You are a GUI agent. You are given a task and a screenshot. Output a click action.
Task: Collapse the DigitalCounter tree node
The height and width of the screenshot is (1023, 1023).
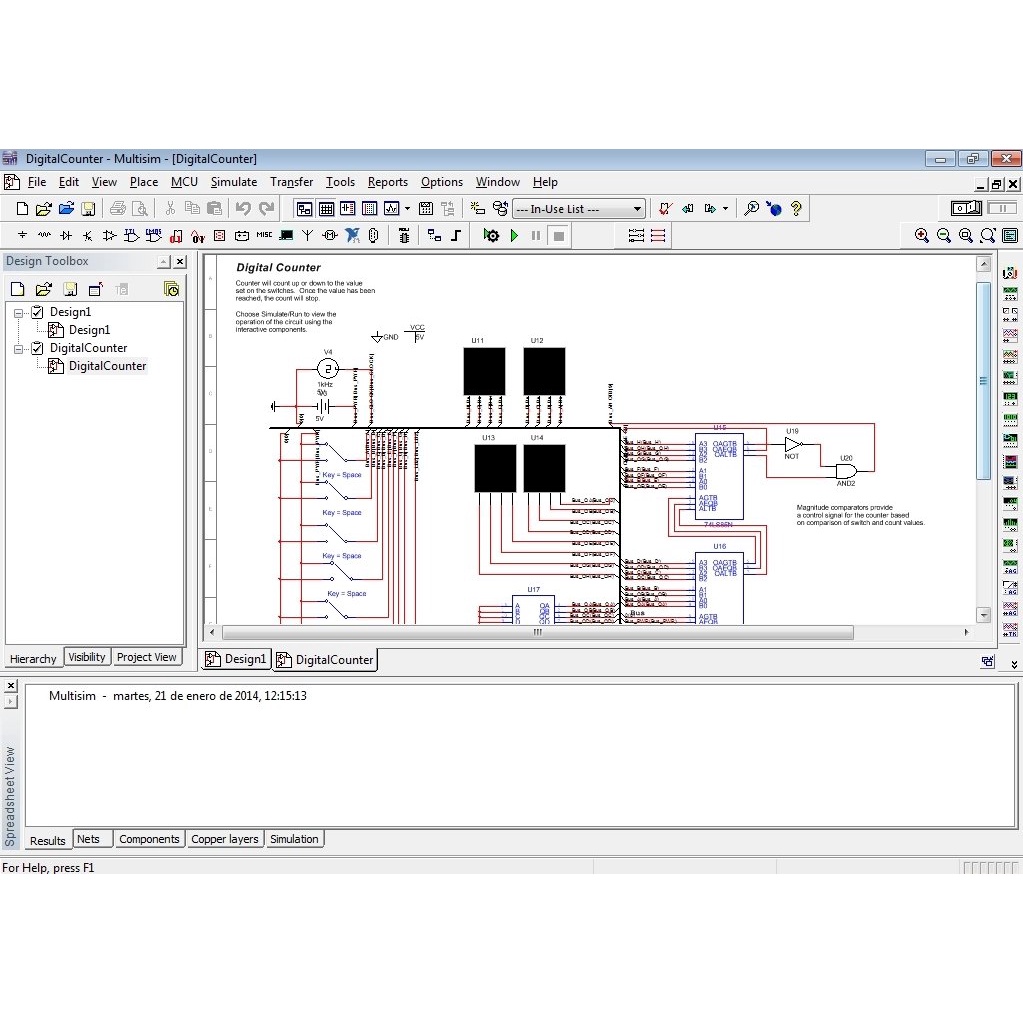pyautogui.click(x=18, y=348)
